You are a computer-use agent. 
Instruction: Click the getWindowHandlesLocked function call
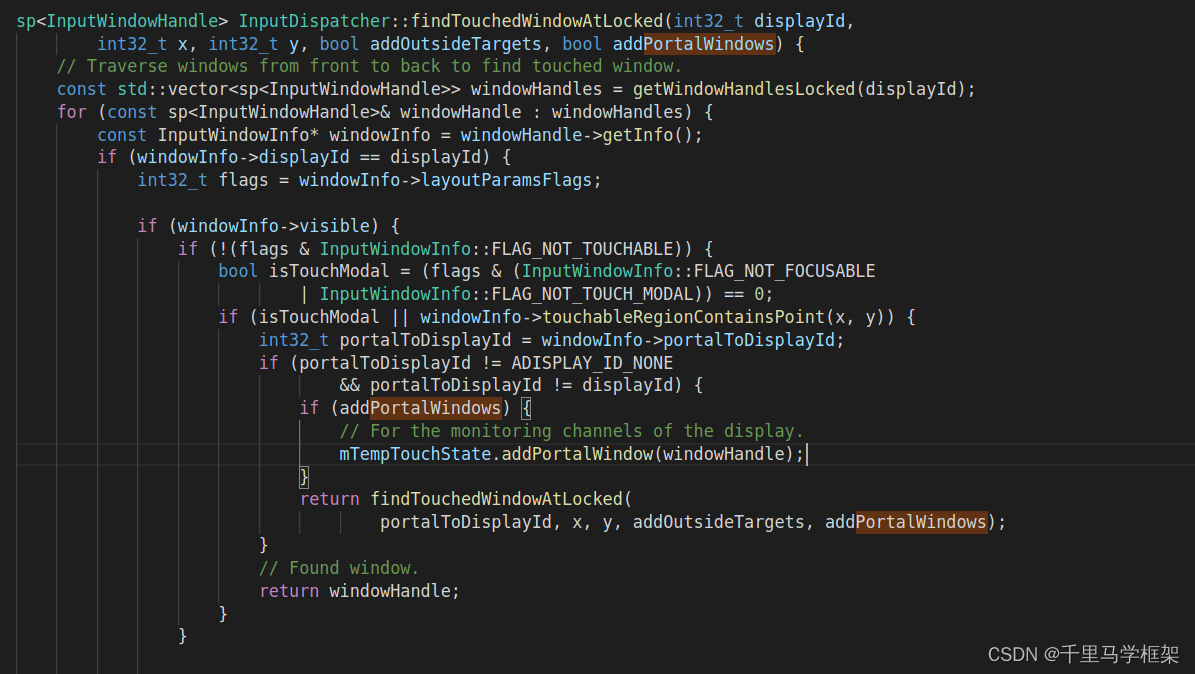(744, 89)
